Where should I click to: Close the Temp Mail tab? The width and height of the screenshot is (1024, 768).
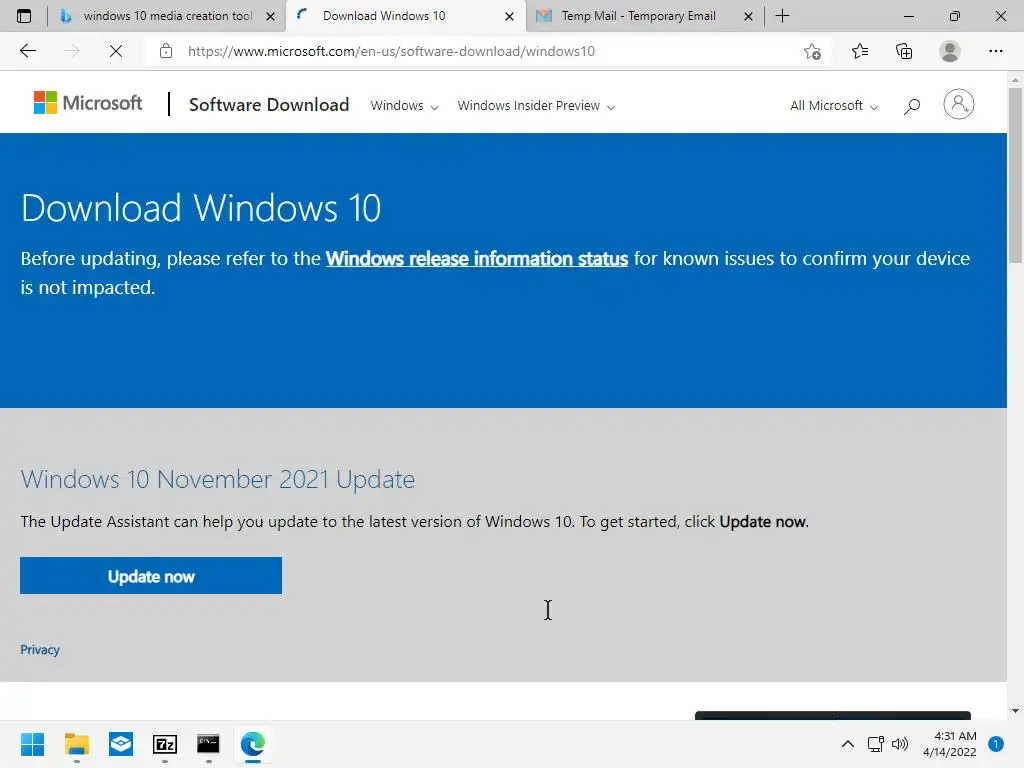748,16
